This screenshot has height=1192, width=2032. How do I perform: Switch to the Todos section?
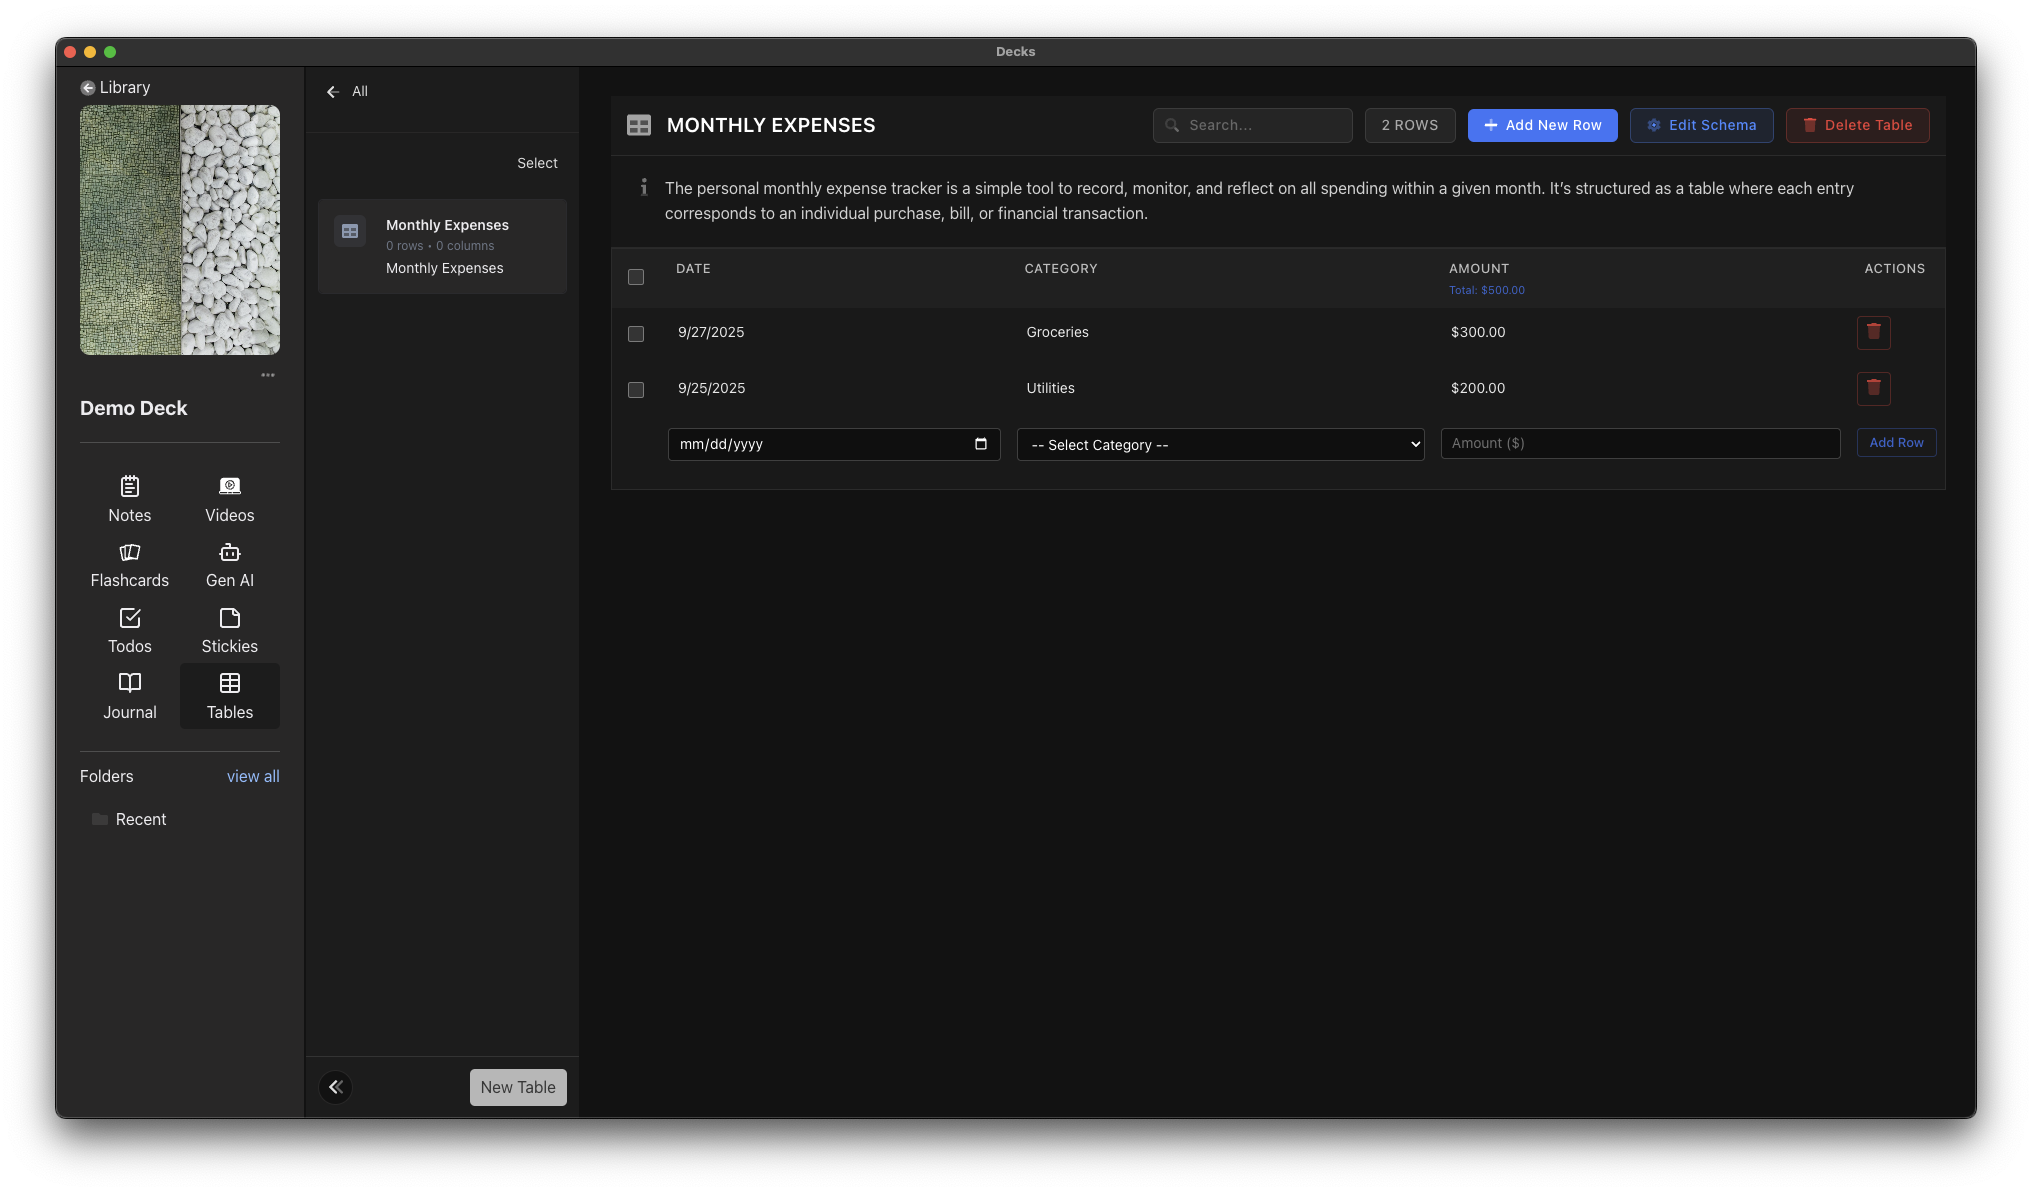click(129, 630)
